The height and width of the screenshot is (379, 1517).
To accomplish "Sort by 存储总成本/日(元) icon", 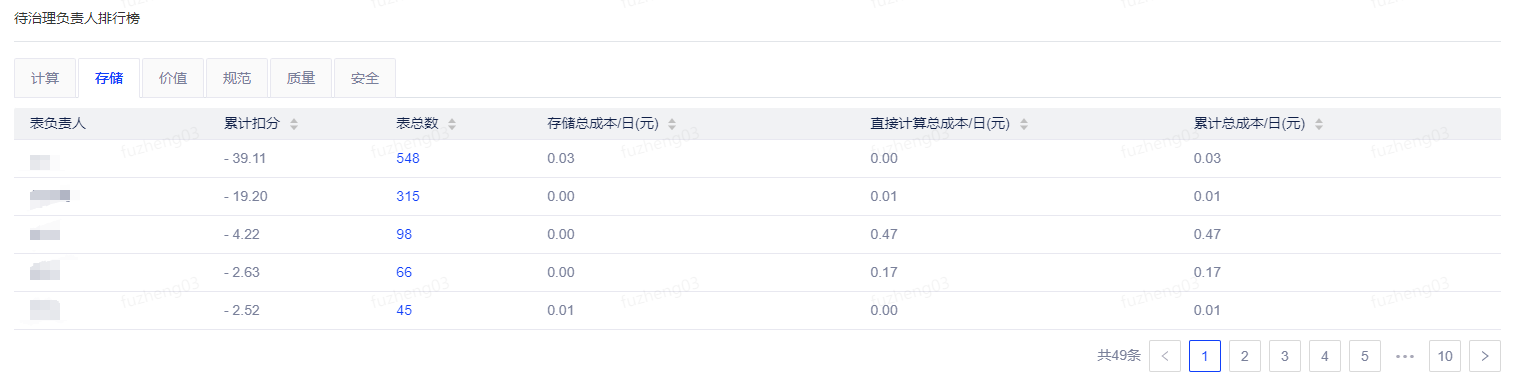I will point(672,124).
